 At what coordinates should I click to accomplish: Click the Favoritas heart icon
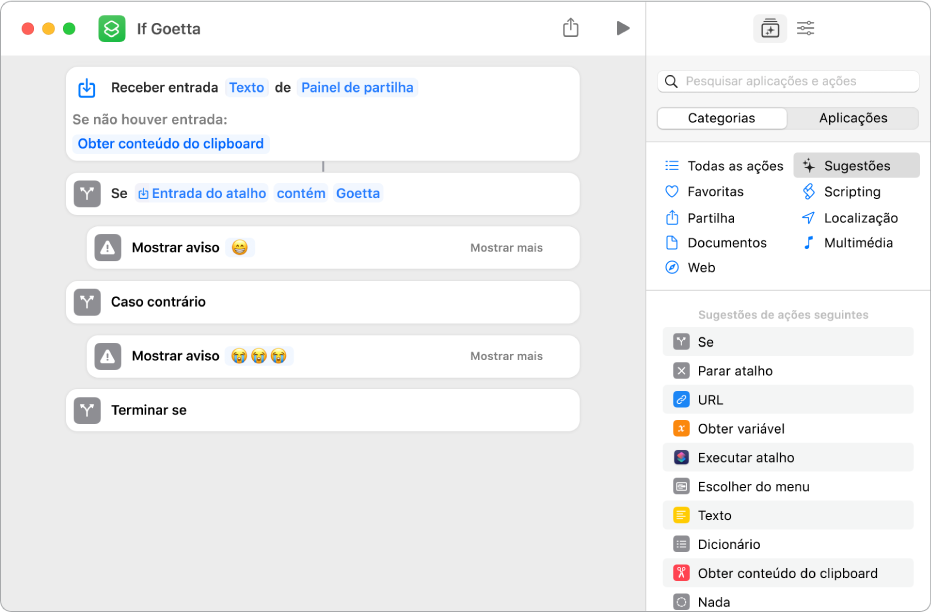click(670, 191)
